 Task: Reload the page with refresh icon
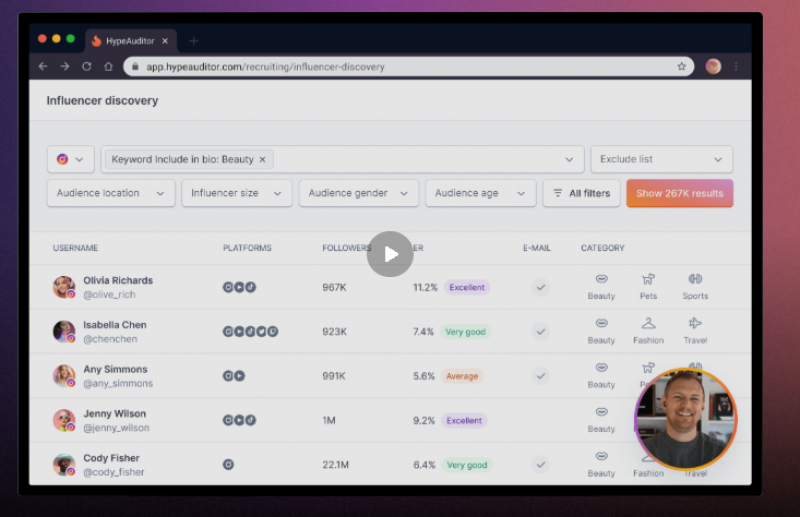[x=87, y=66]
